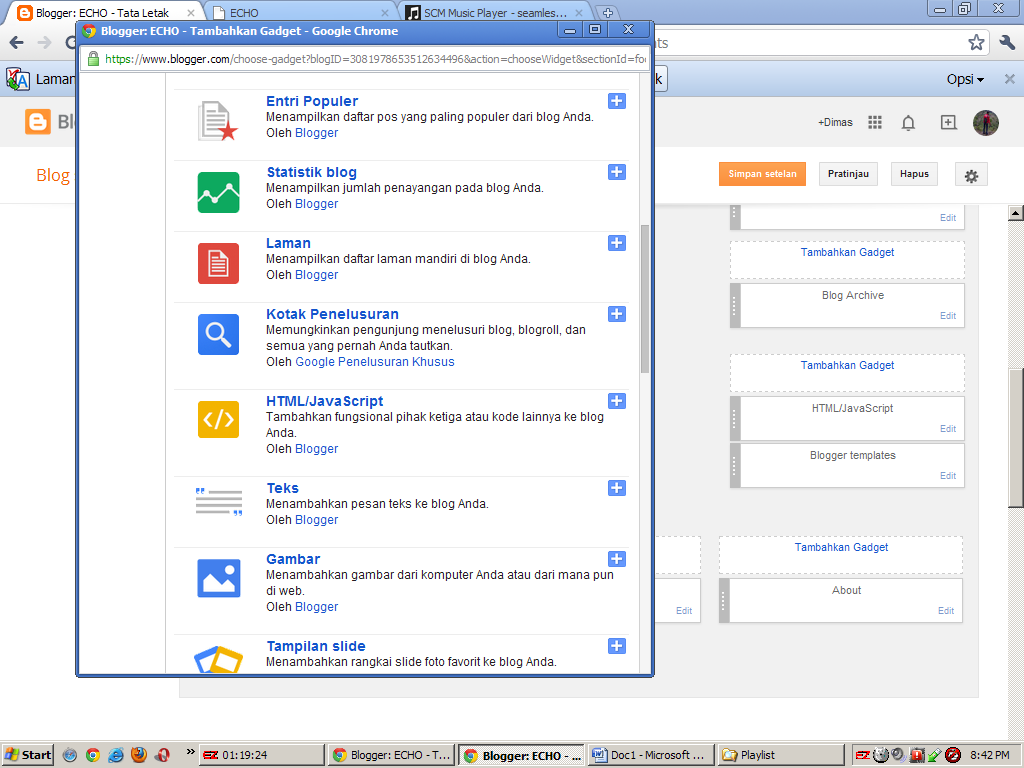Open Doc1 Microsoft Word taskbar item
This screenshot has width=1024, height=768.
click(650, 755)
